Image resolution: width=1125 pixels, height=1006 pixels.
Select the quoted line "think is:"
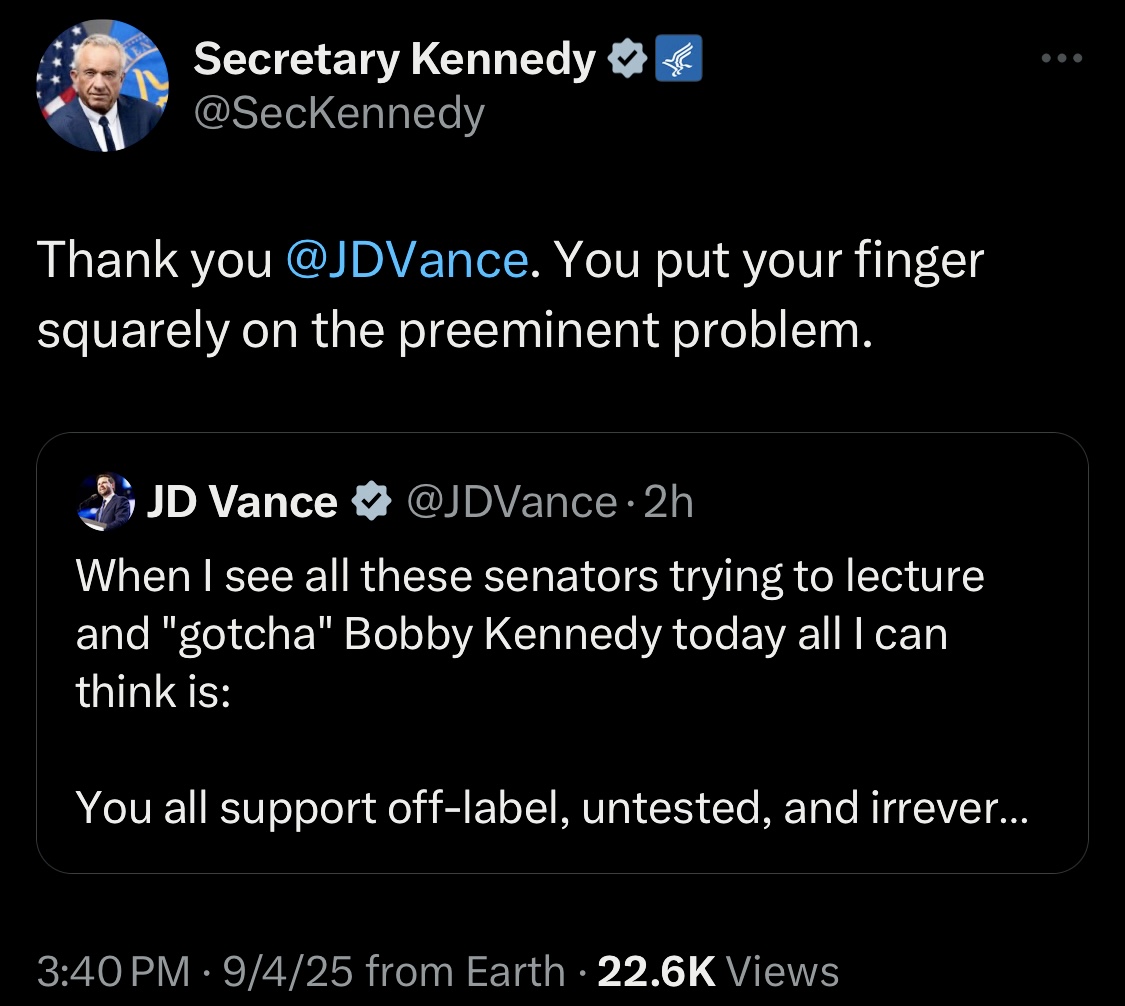(153, 691)
